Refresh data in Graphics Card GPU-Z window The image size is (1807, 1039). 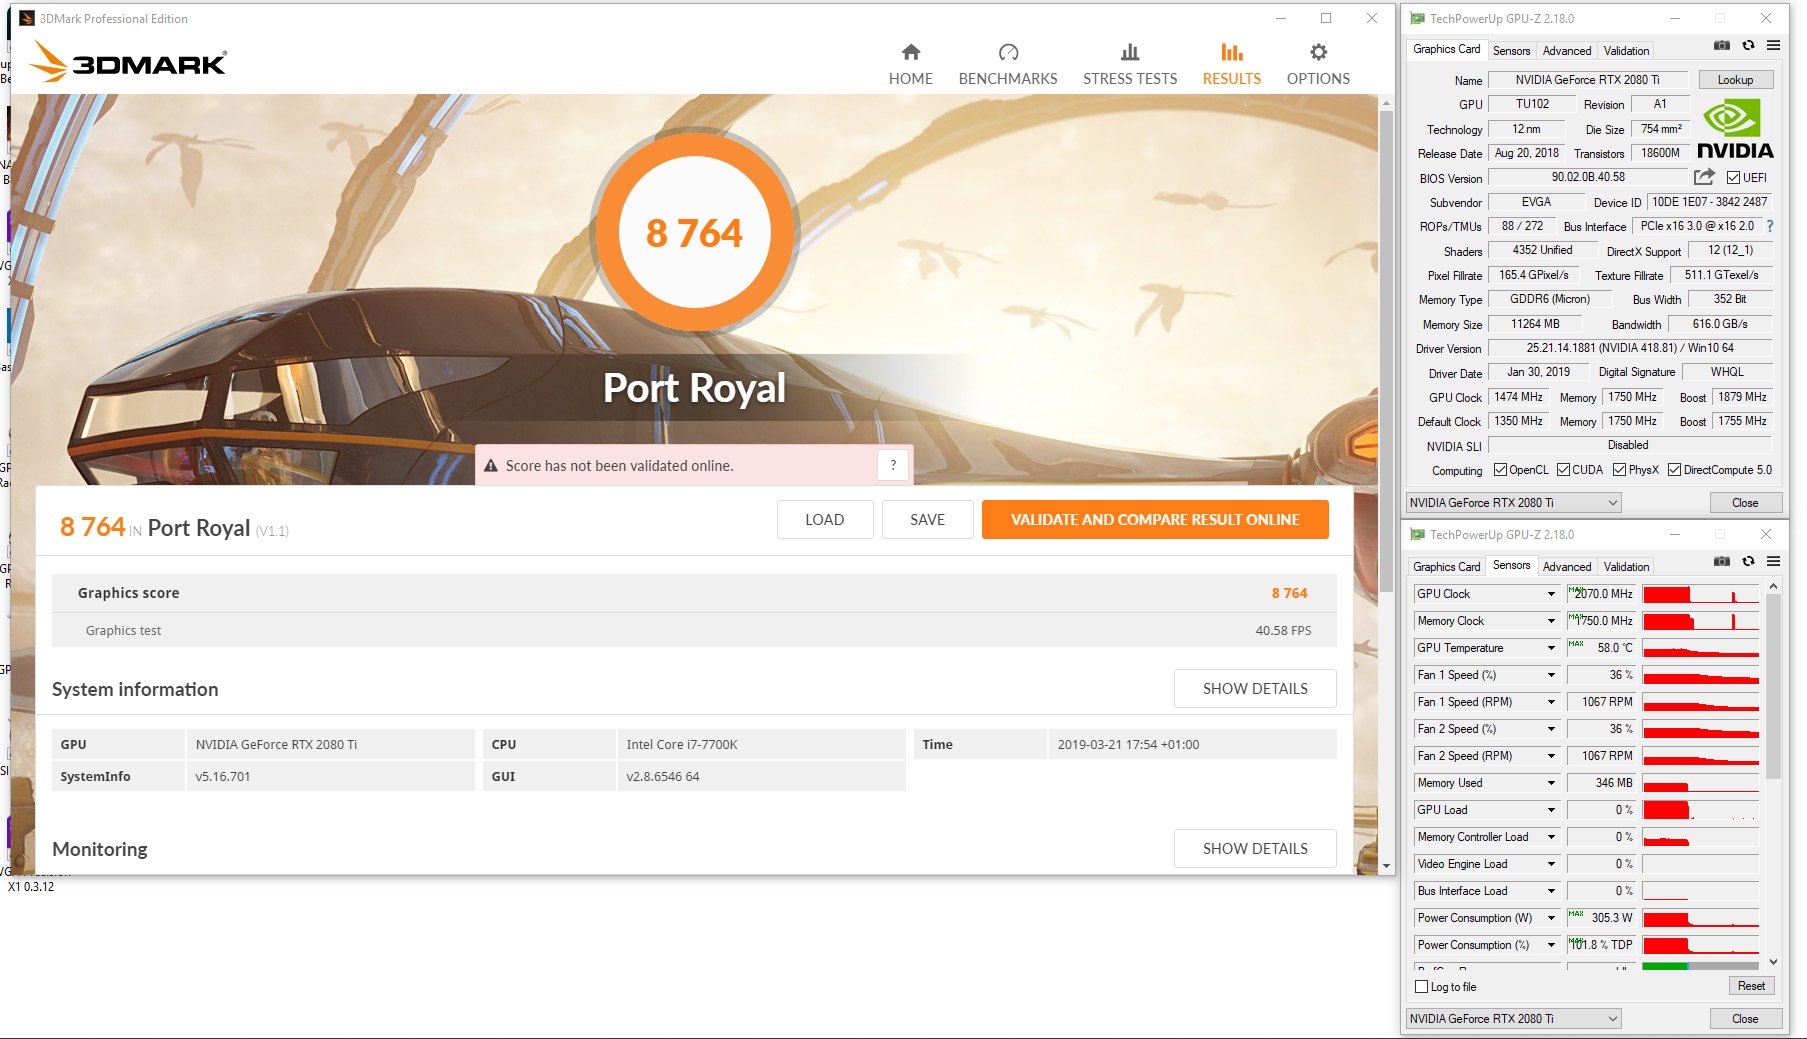pyautogui.click(x=1748, y=45)
